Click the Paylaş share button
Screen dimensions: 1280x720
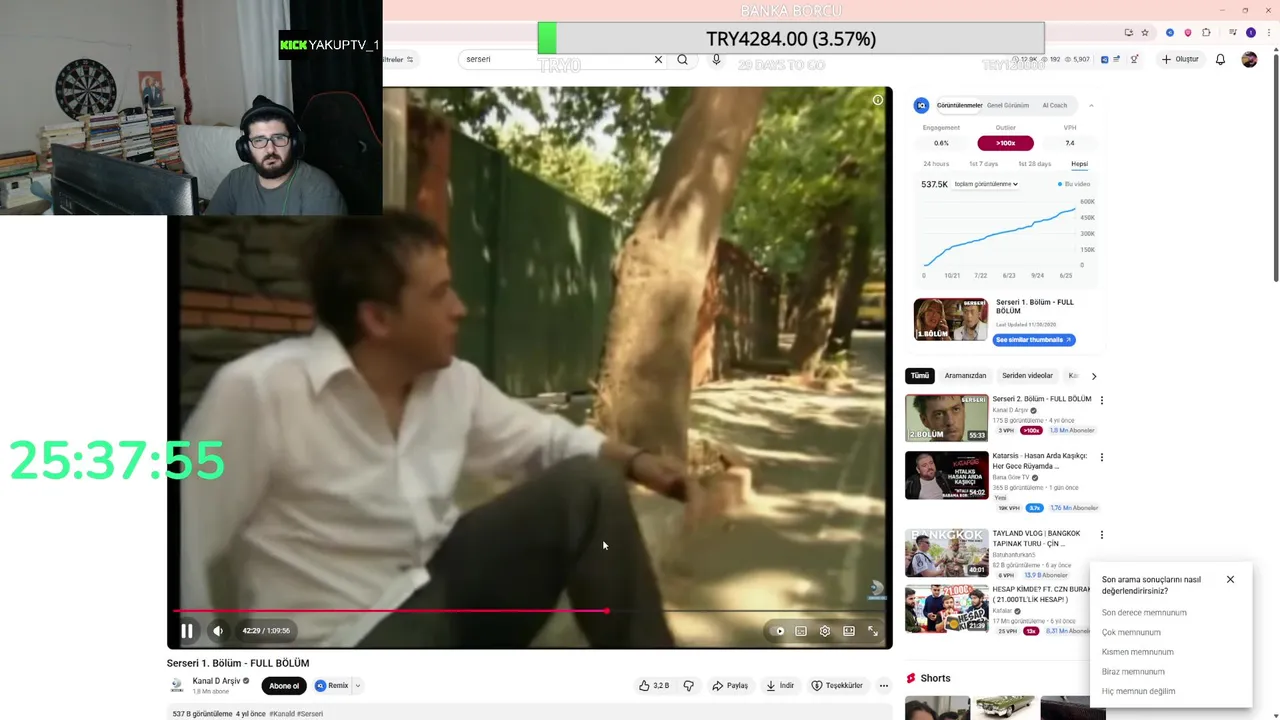pyautogui.click(x=730, y=685)
